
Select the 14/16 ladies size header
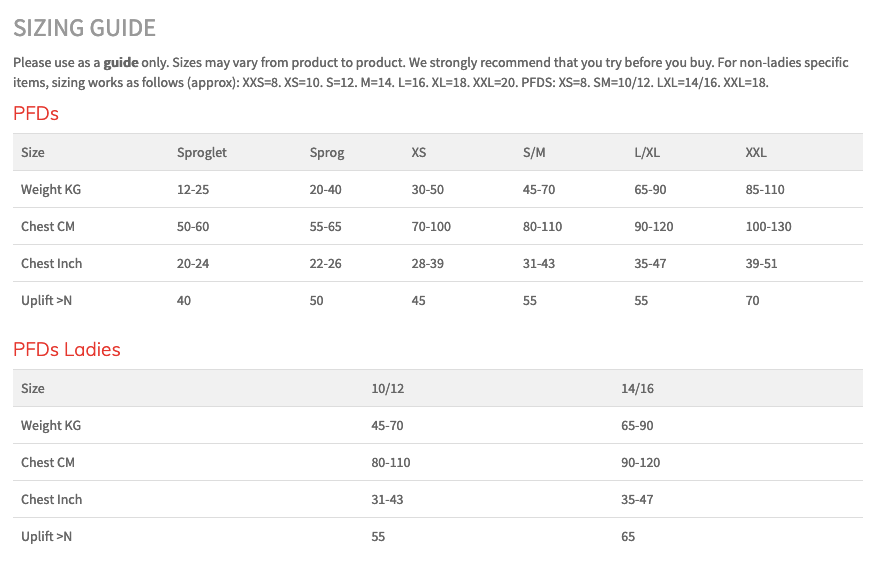[637, 388]
